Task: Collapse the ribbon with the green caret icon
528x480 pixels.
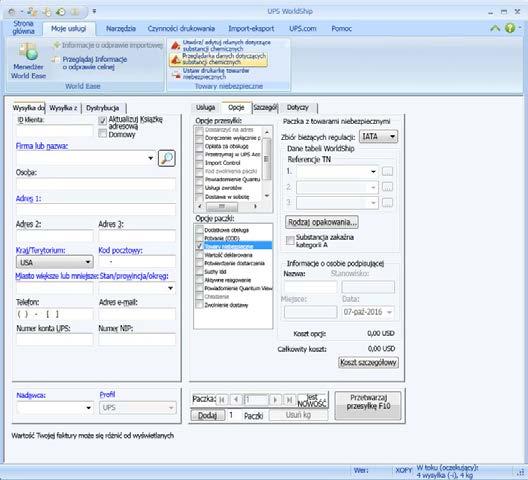Action: [495, 28]
